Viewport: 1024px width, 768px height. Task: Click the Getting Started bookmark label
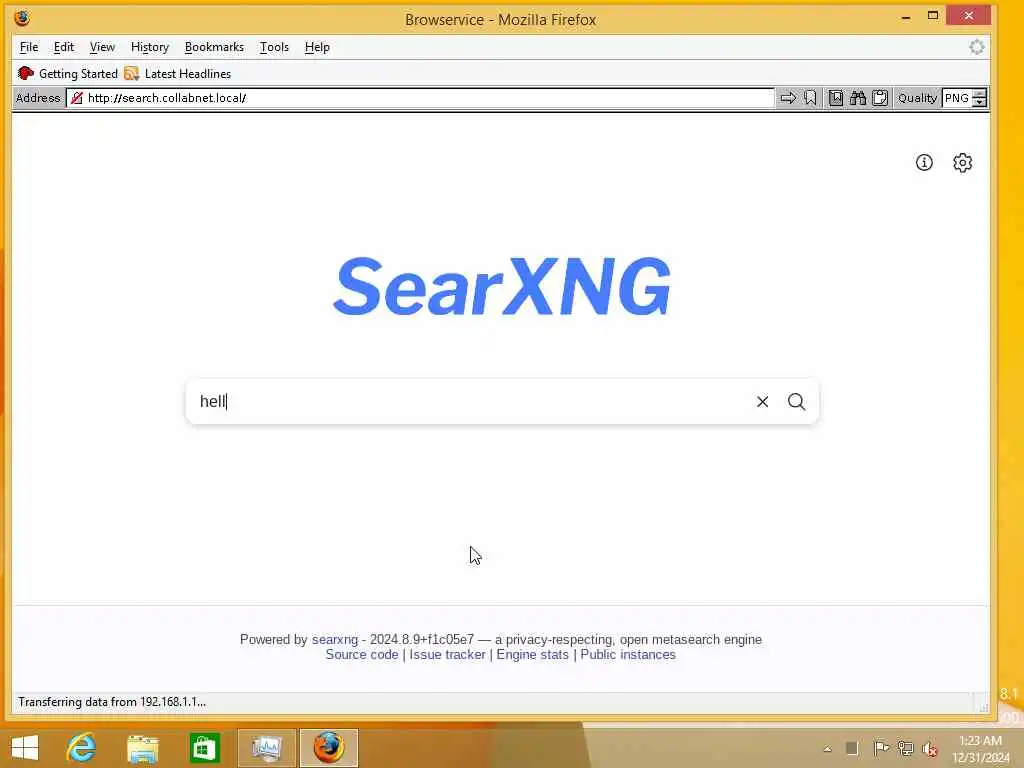[x=78, y=74]
